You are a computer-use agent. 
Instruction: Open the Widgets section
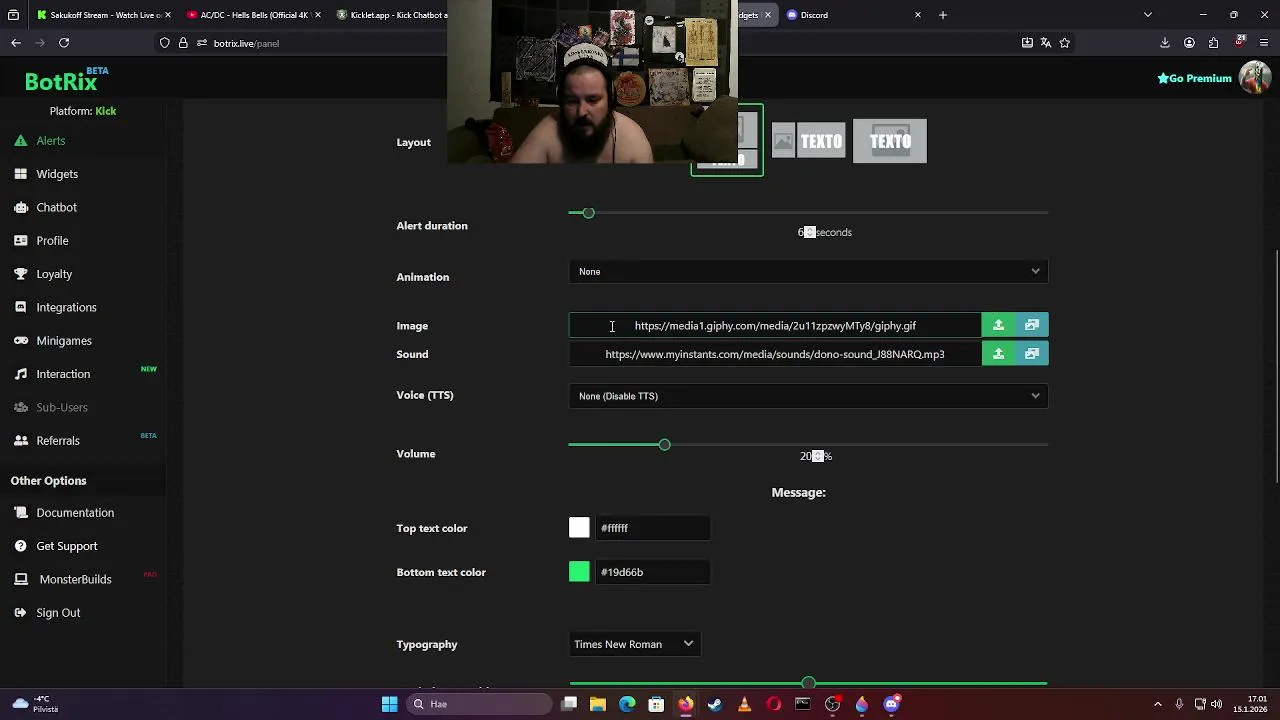click(57, 174)
